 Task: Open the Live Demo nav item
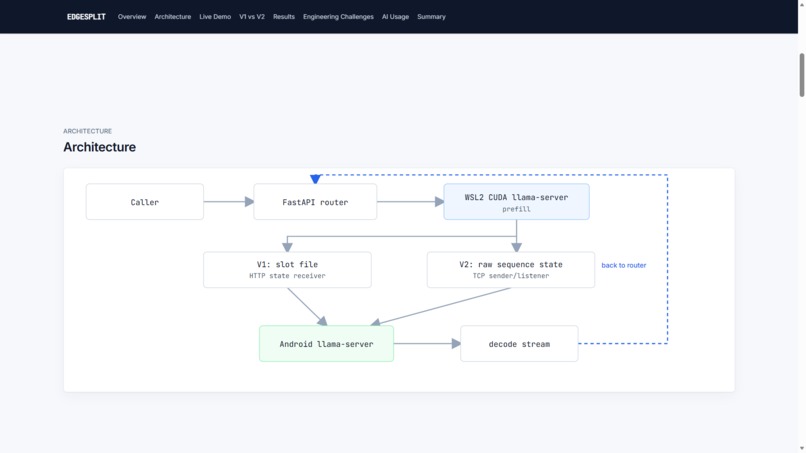point(215,17)
